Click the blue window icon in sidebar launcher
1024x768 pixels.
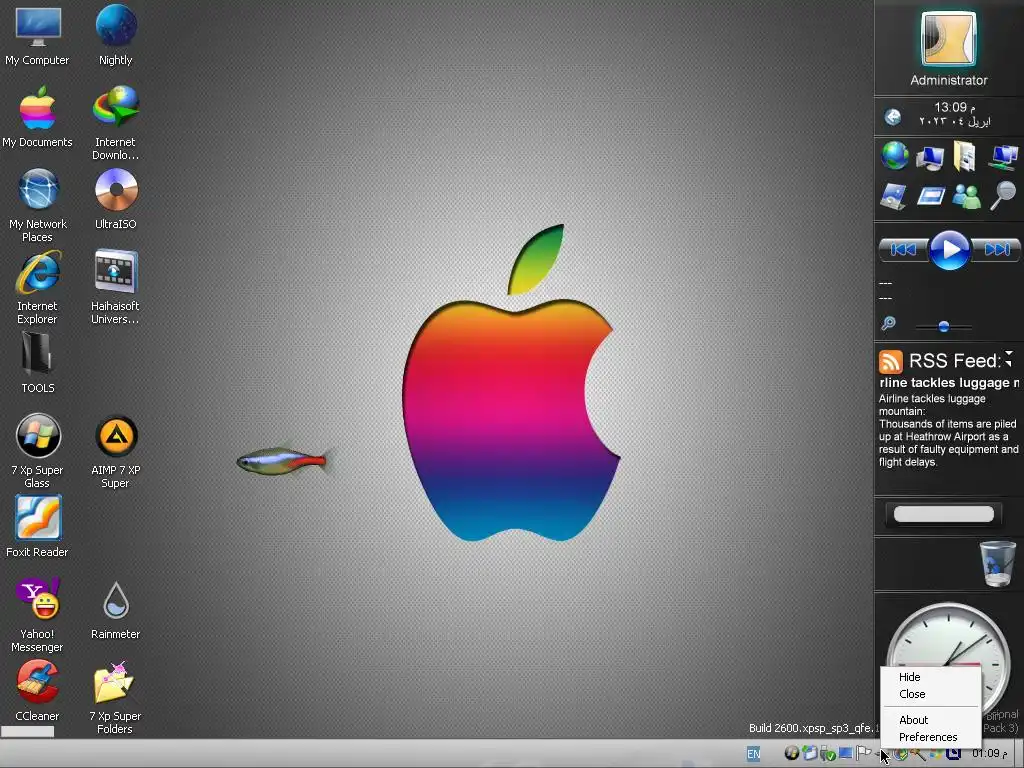point(931,196)
